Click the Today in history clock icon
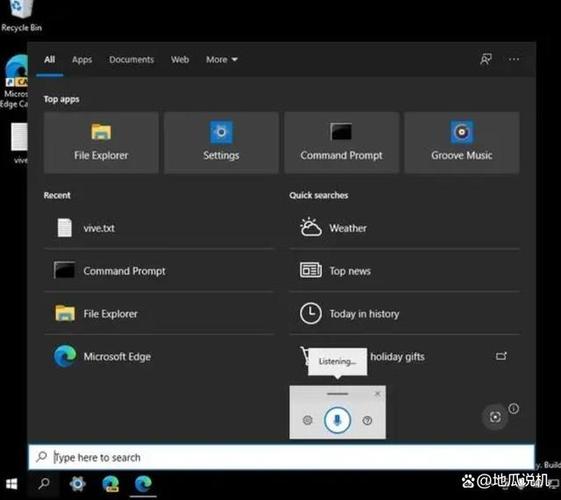This screenshot has height=500, width=561. (x=311, y=313)
